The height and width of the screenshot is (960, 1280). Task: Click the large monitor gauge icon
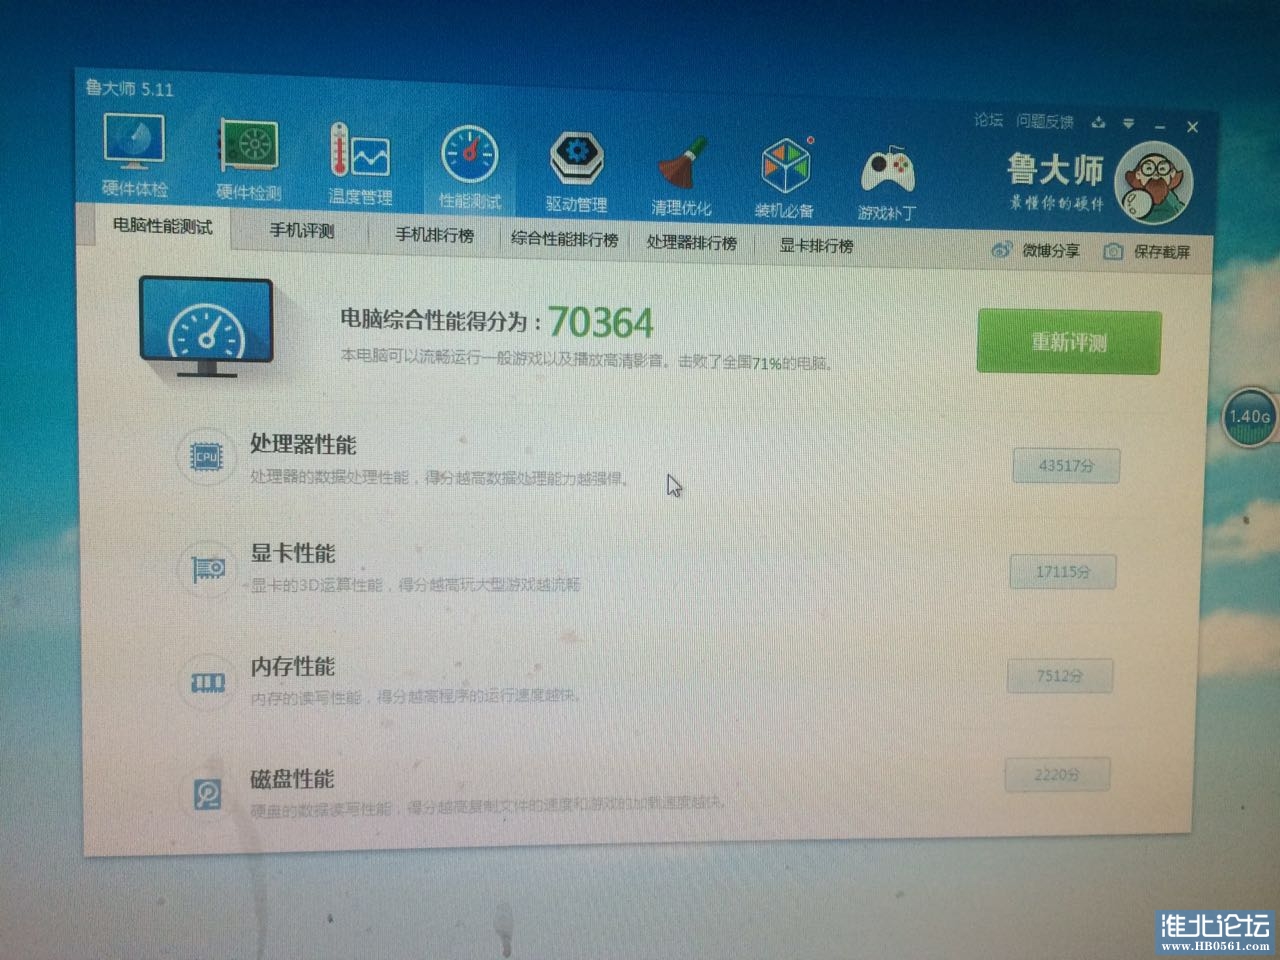(x=206, y=328)
